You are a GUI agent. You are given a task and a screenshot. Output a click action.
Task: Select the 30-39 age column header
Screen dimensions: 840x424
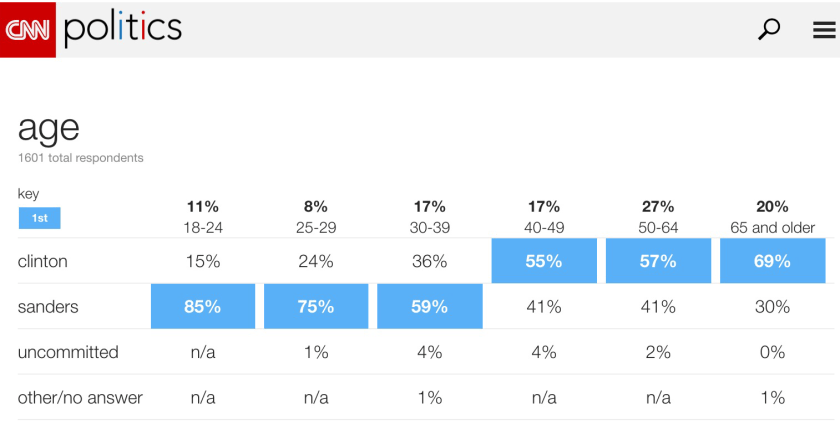430,217
